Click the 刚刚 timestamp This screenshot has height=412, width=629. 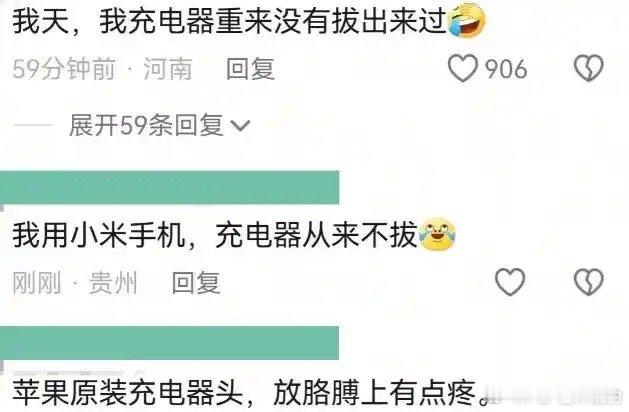point(37,282)
